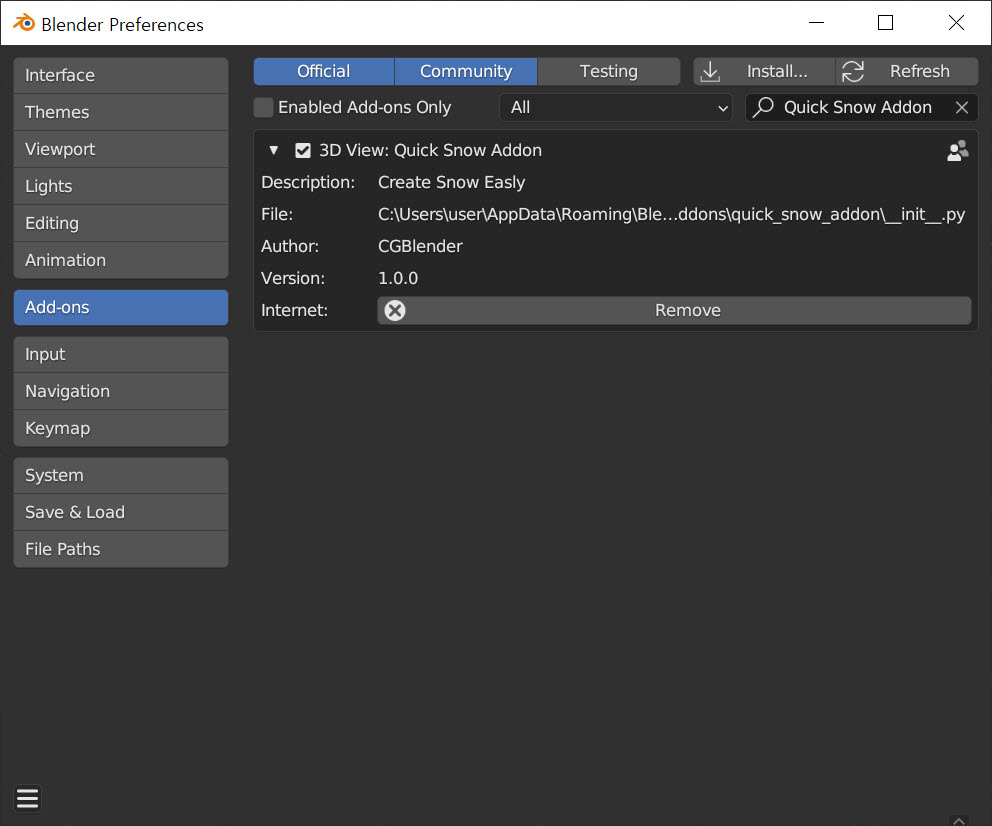Remove the Quick Snow Addon
The width and height of the screenshot is (992, 826).
(x=674, y=311)
